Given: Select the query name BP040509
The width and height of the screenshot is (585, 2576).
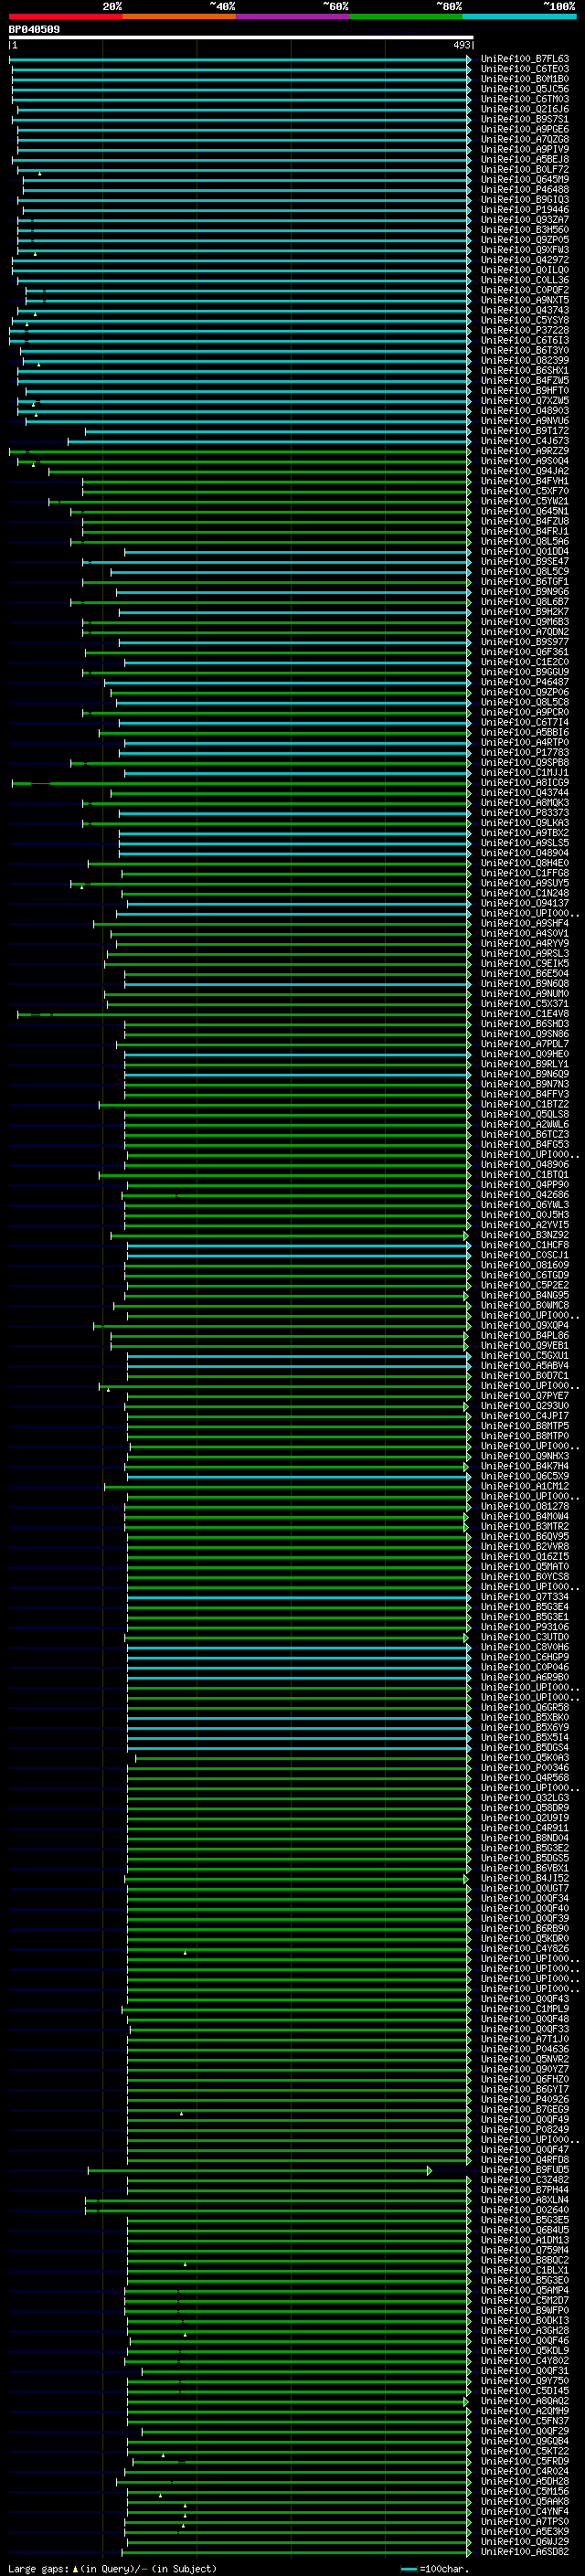Looking at the screenshot, I should (34, 29).
